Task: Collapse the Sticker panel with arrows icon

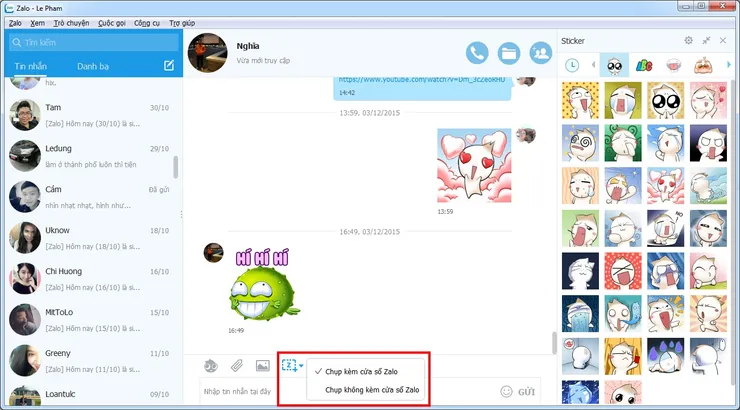Action: pyautogui.click(x=706, y=41)
